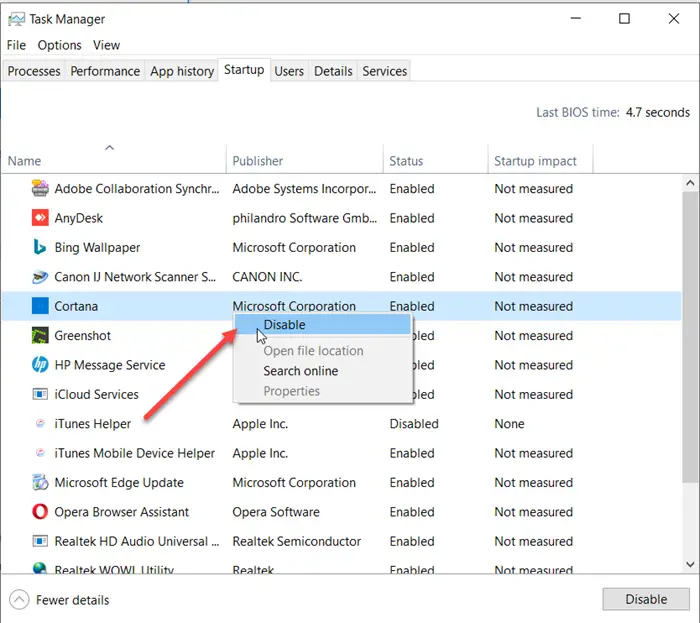The image size is (700, 623).
Task: Select the HP Message Service entry
Action: [110, 365]
